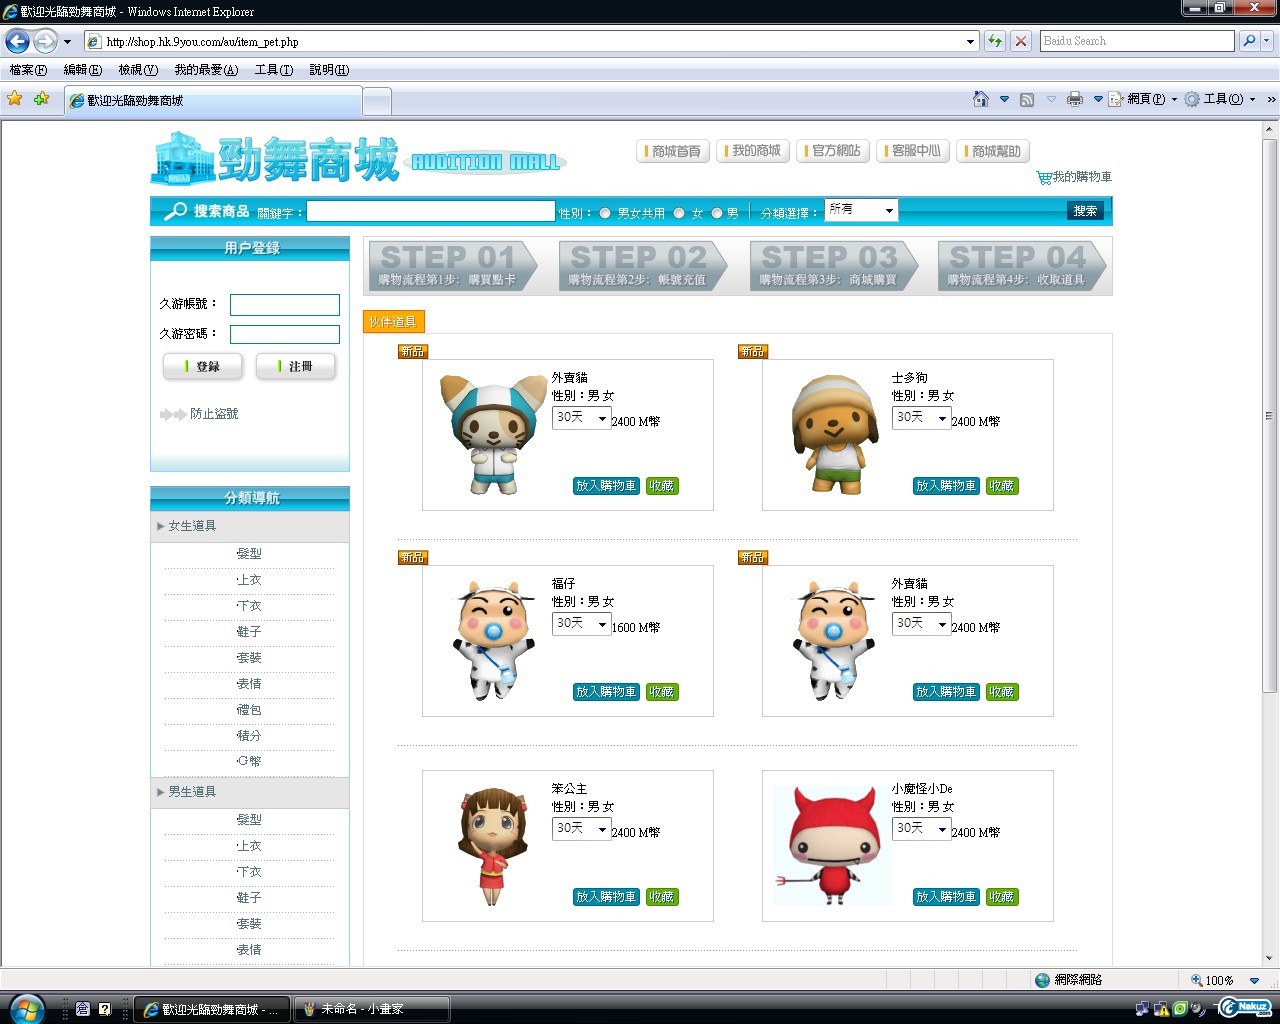Open the 30天 duration dropdown for 士多狗
Viewport: 1280px width, 1024px height.
coord(921,418)
